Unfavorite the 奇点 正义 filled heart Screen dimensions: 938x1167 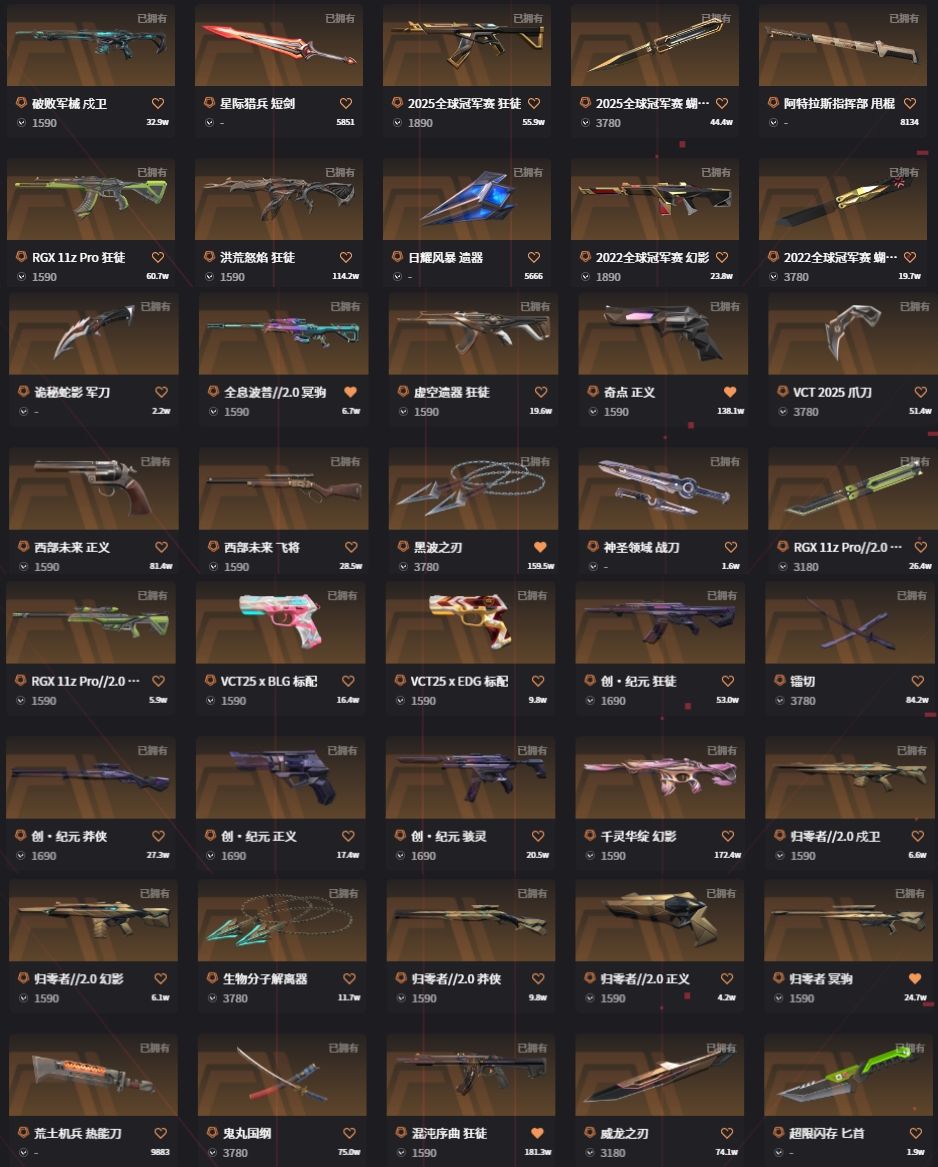[x=730, y=391]
